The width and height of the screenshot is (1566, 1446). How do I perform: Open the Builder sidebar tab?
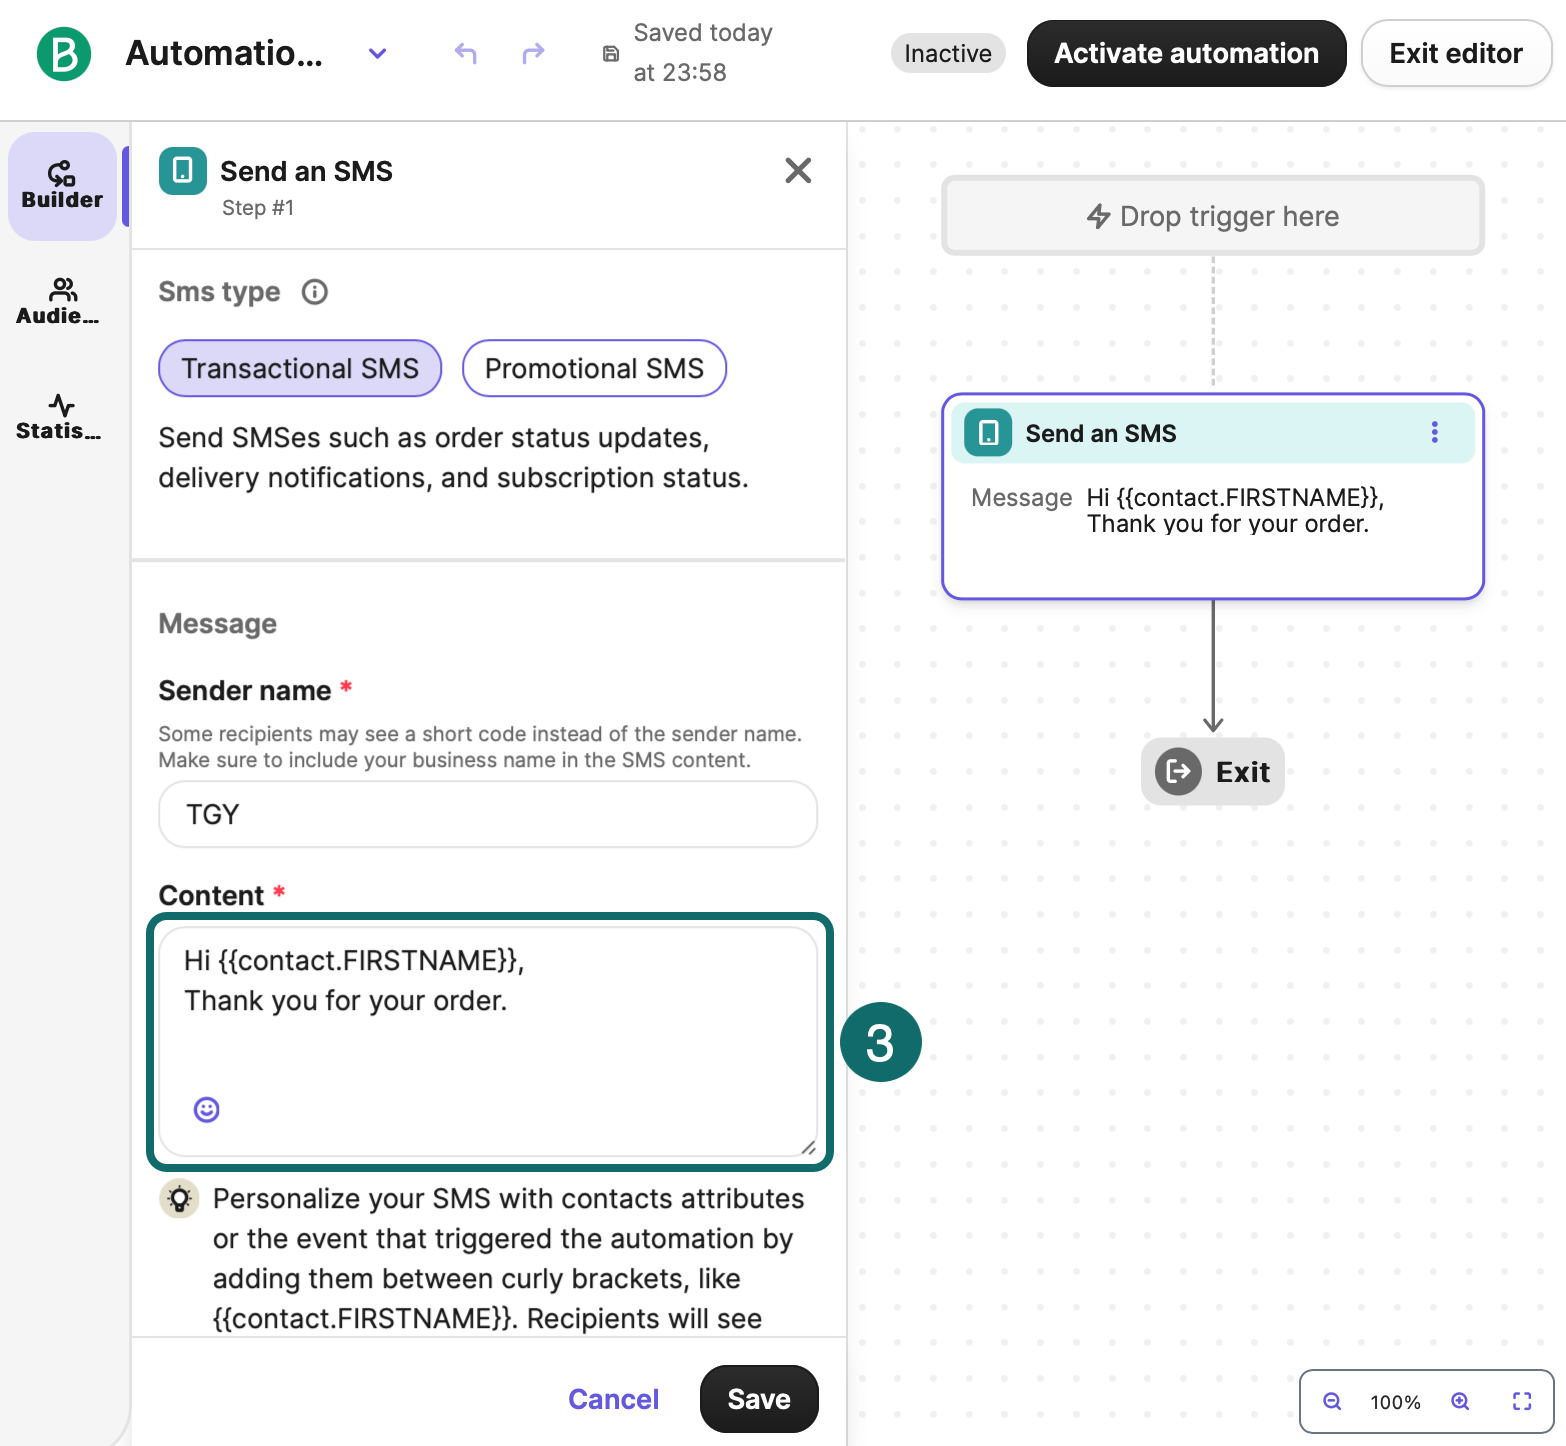[x=62, y=186]
